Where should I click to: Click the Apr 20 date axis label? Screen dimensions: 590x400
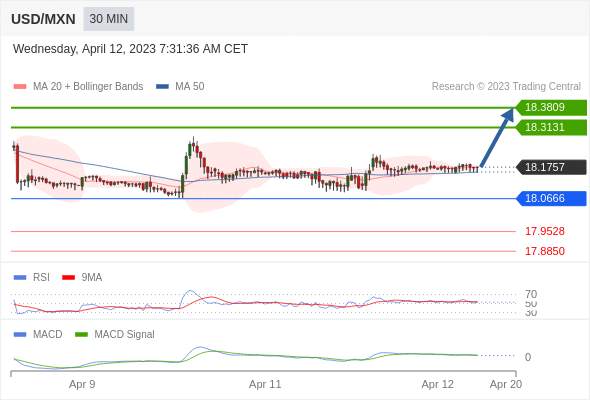pyautogui.click(x=506, y=385)
